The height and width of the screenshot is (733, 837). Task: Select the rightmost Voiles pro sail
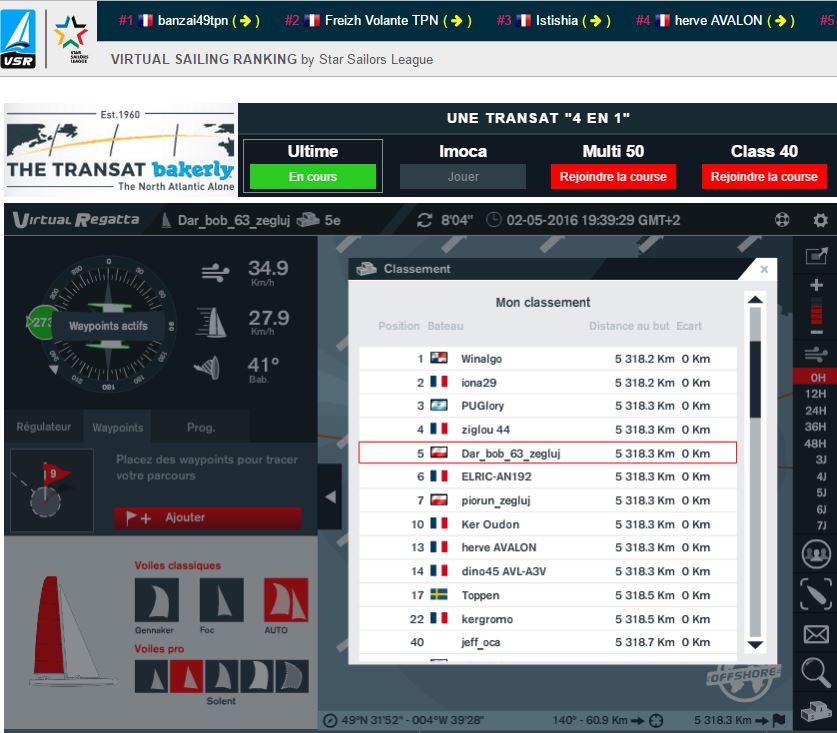click(292, 676)
